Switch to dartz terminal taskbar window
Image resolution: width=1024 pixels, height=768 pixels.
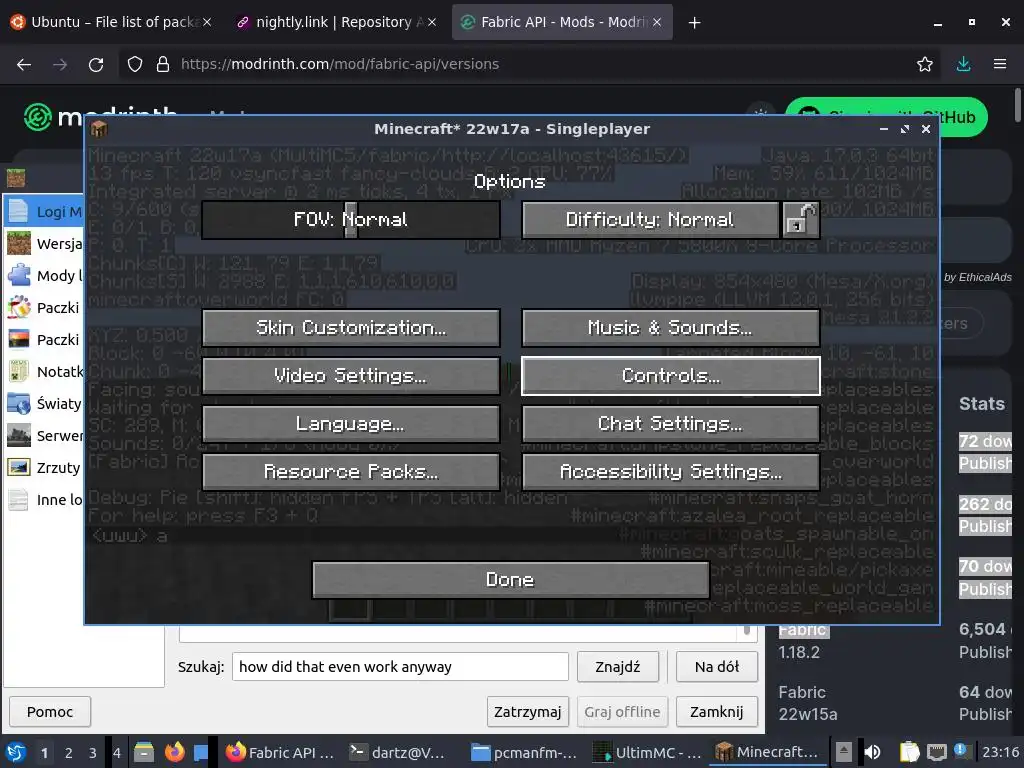click(x=398, y=753)
